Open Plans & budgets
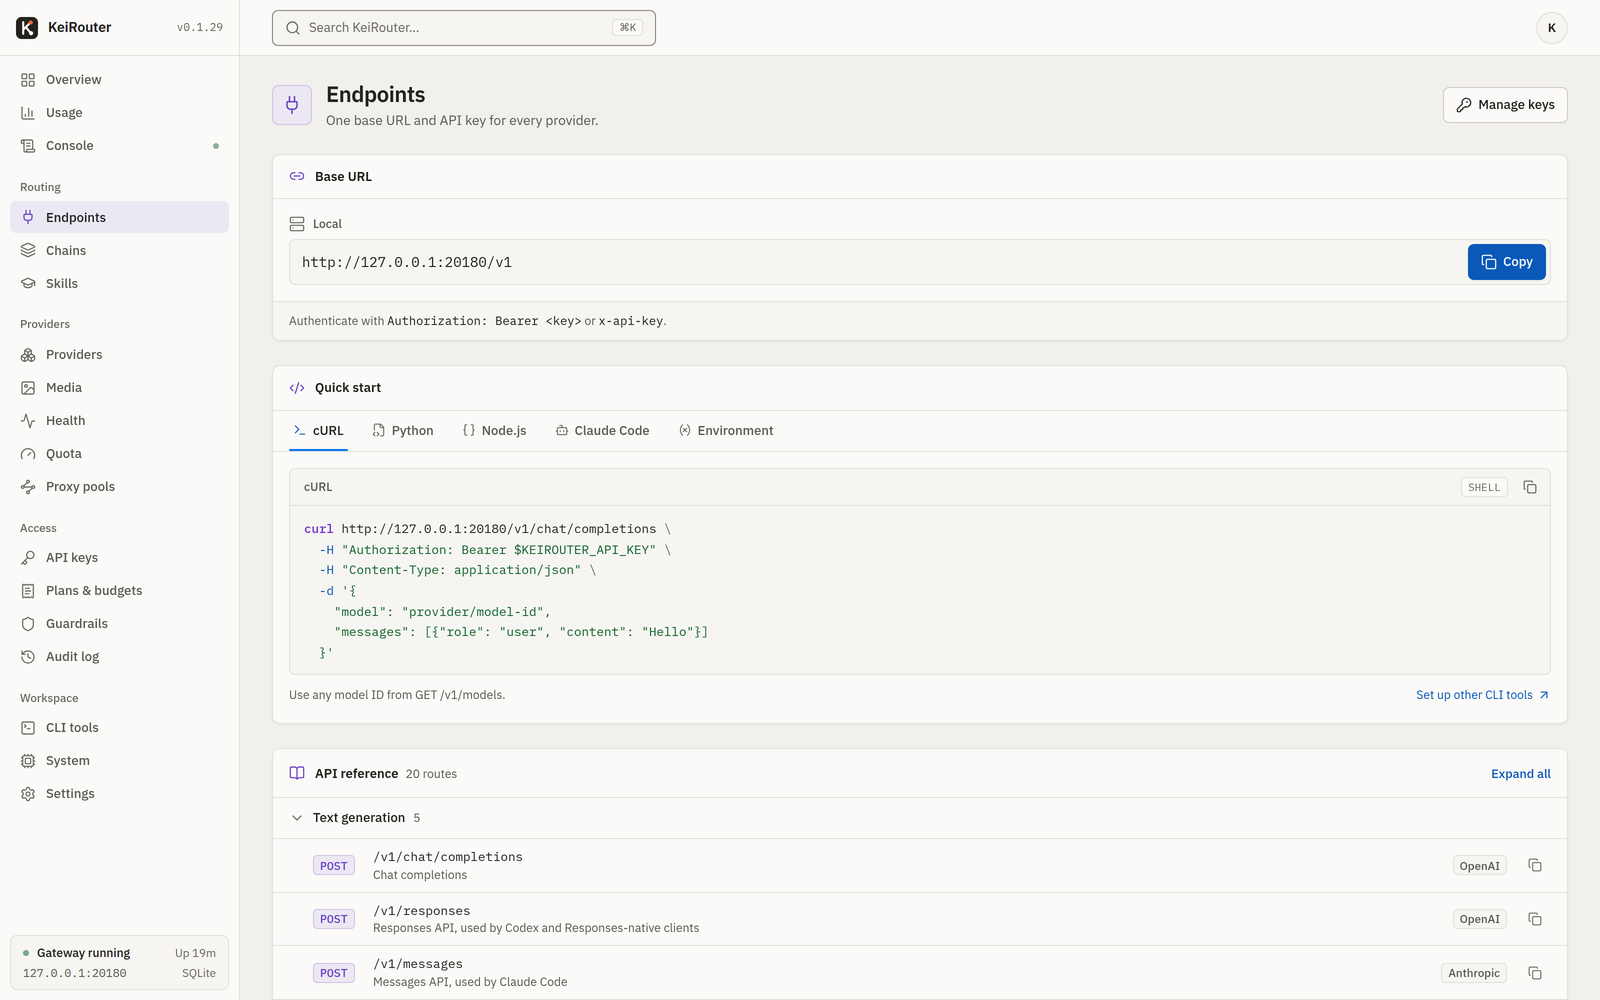Viewport: 1600px width, 1000px height. (119, 591)
